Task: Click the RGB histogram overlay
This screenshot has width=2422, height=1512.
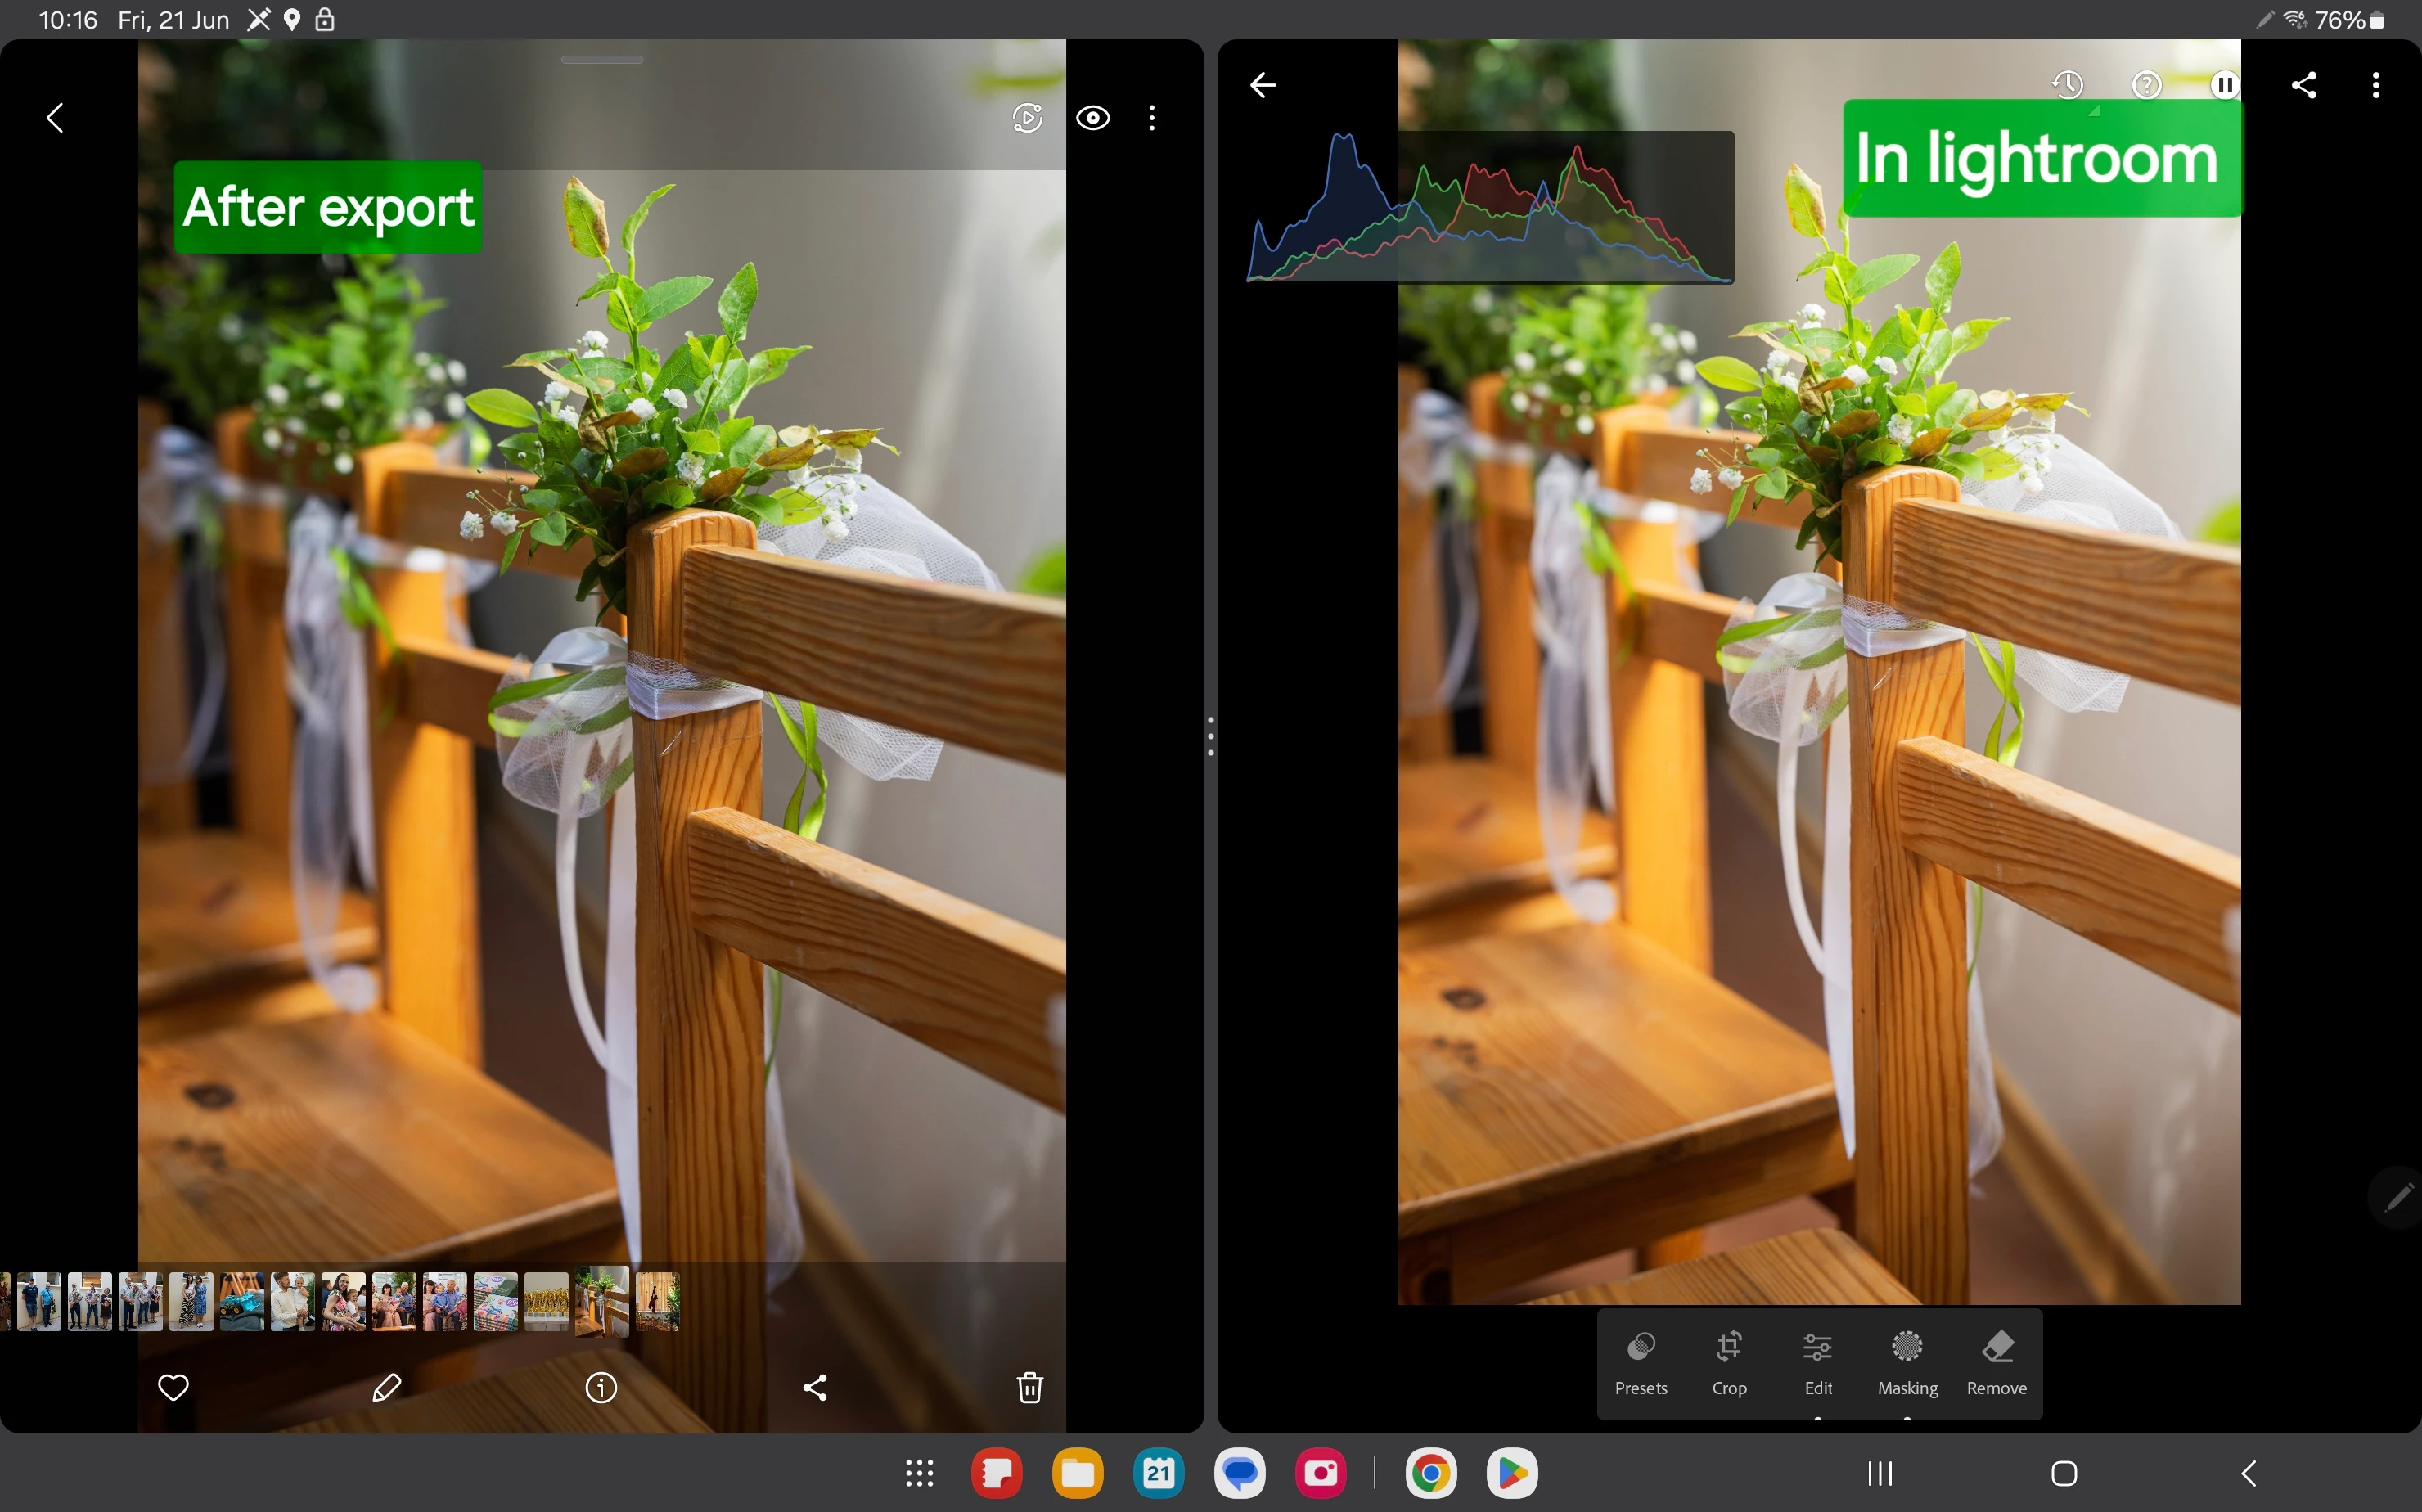Action: pyautogui.click(x=1490, y=208)
